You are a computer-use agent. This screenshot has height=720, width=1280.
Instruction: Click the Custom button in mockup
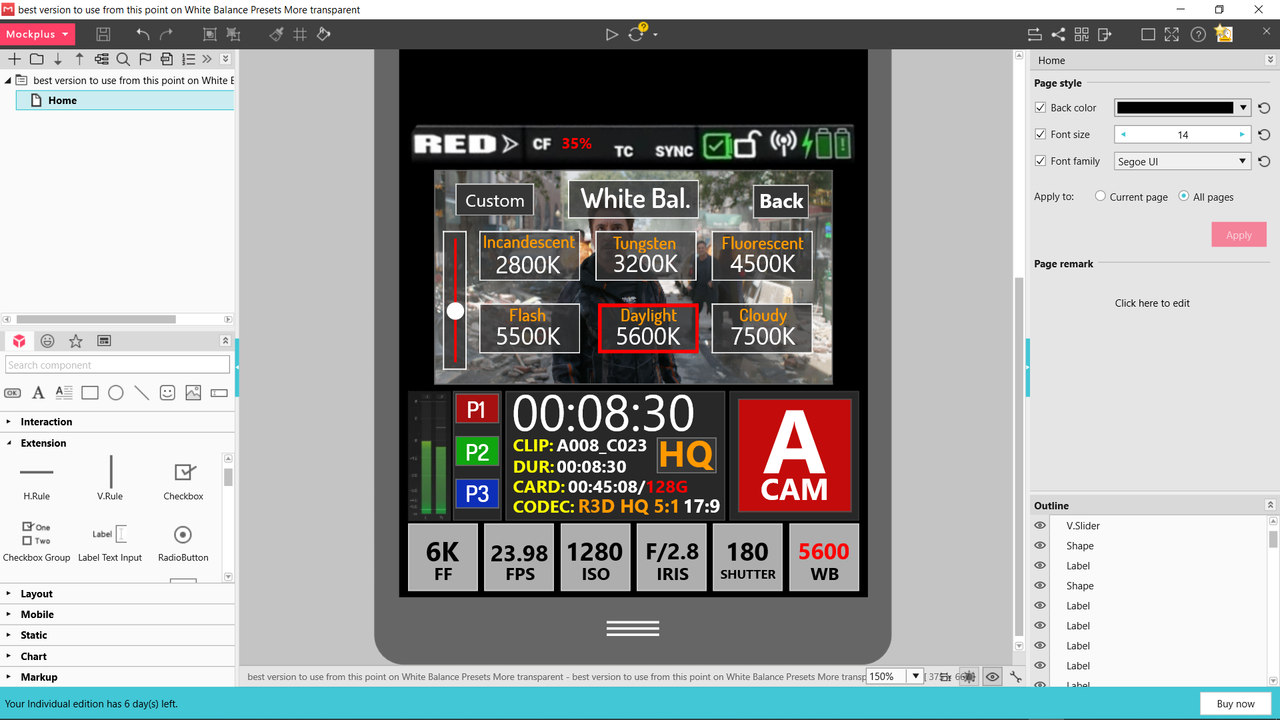(x=494, y=201)
